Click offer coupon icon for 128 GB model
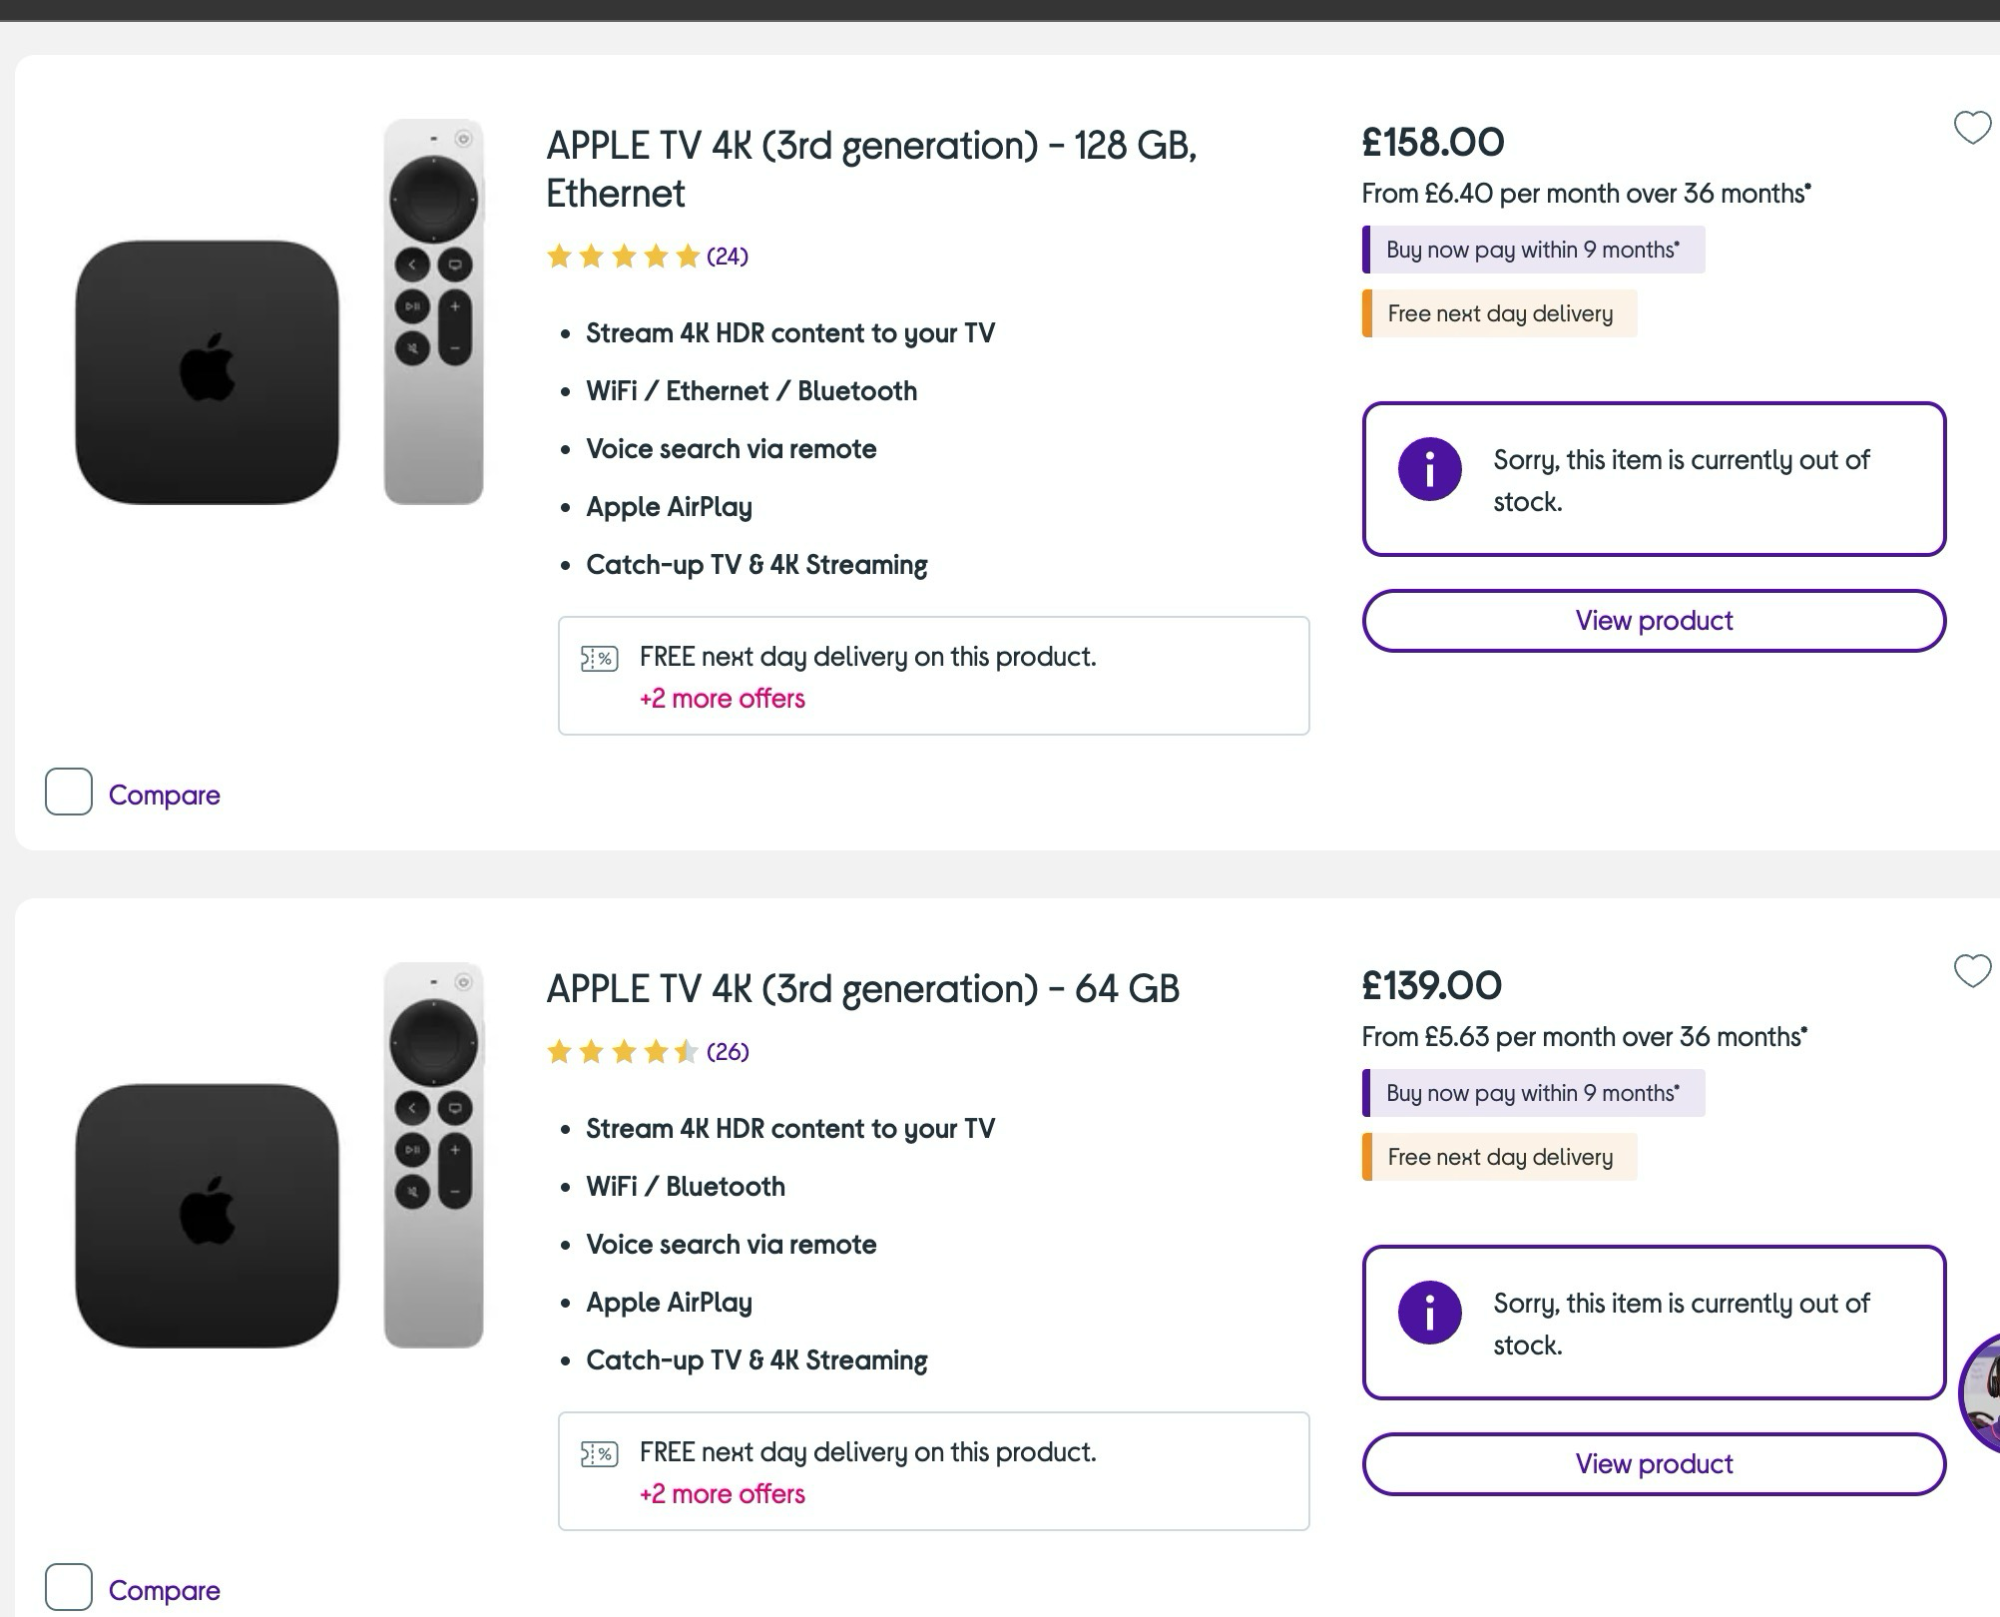The height and width of the screenshot is (1617, 2000). [x=599, y=658]
